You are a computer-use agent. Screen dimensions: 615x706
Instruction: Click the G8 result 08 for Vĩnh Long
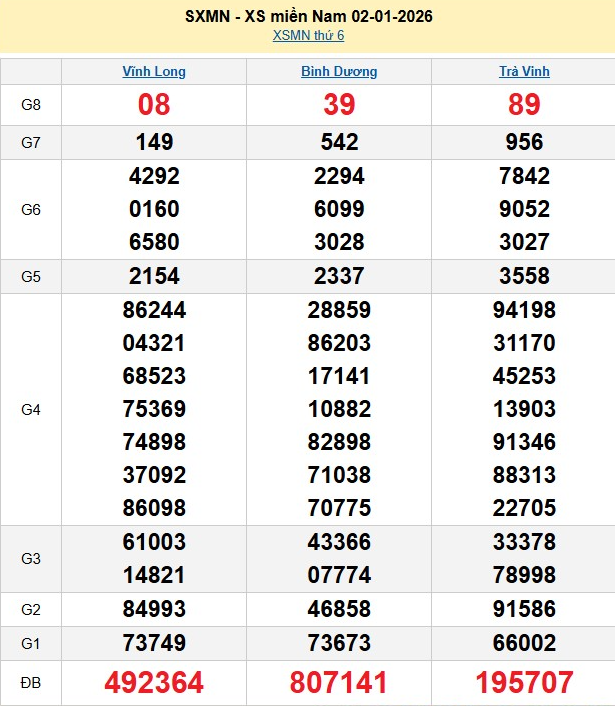(x=154, y=105)
